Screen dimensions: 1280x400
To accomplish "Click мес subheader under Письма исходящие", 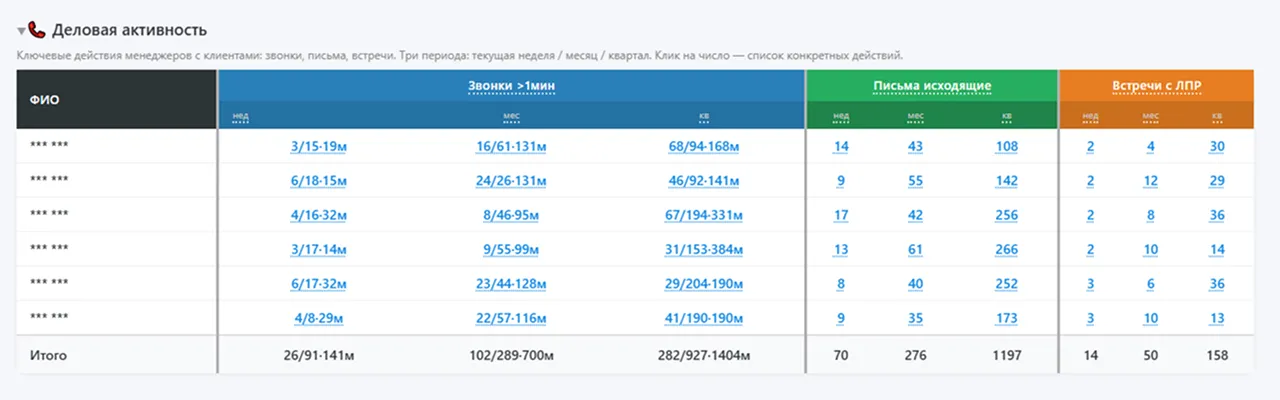I will pyautogui.click(x=915, y=116).
